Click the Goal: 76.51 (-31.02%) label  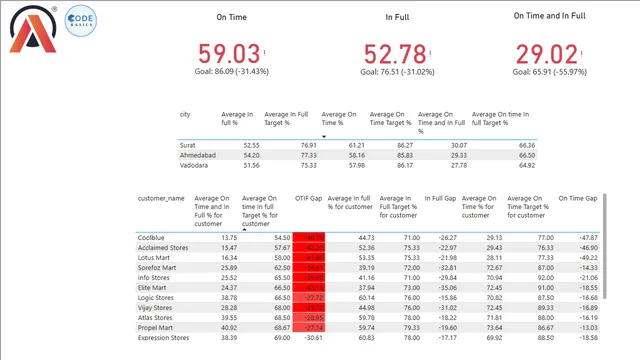tap(397, 72)
